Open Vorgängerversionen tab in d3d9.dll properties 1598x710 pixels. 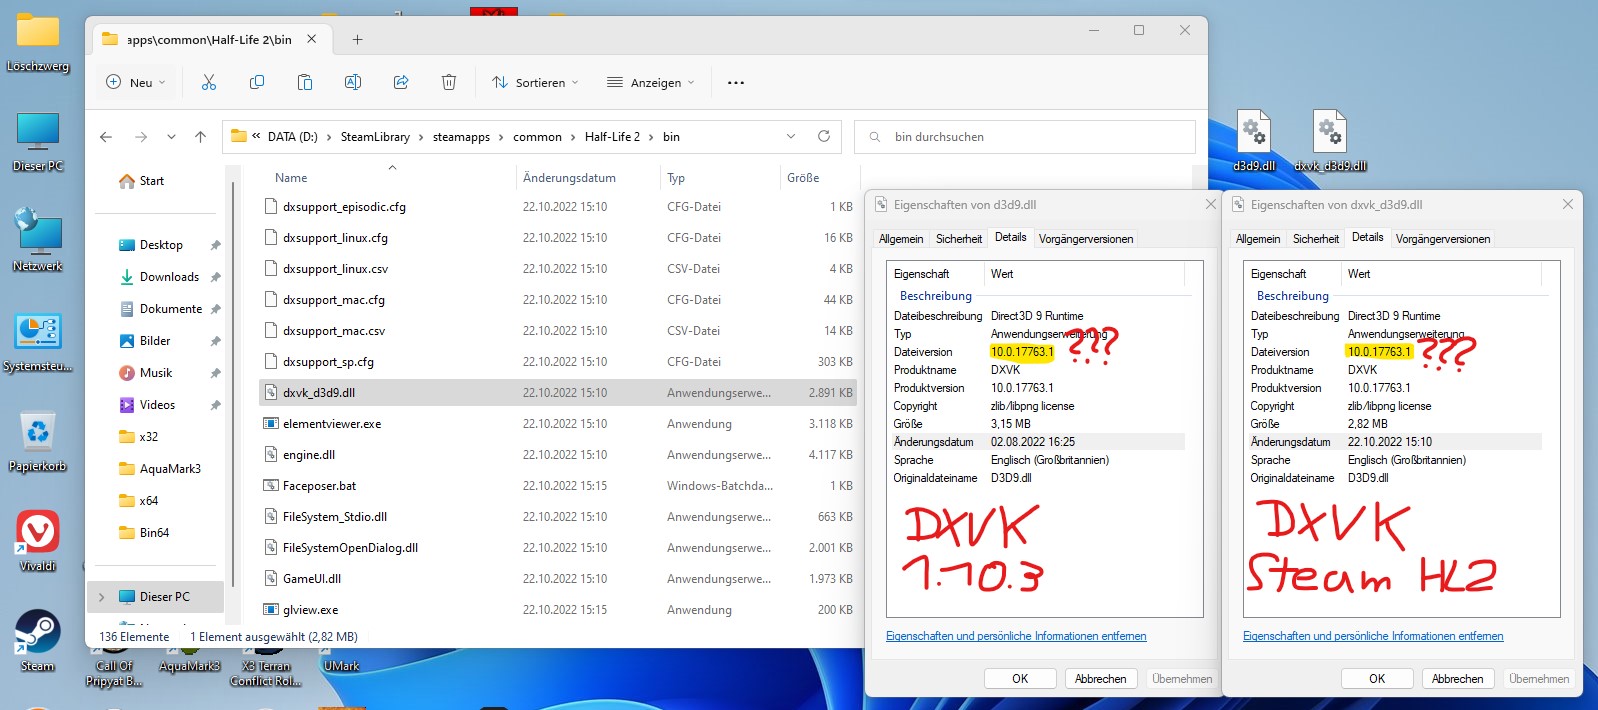1086,239
